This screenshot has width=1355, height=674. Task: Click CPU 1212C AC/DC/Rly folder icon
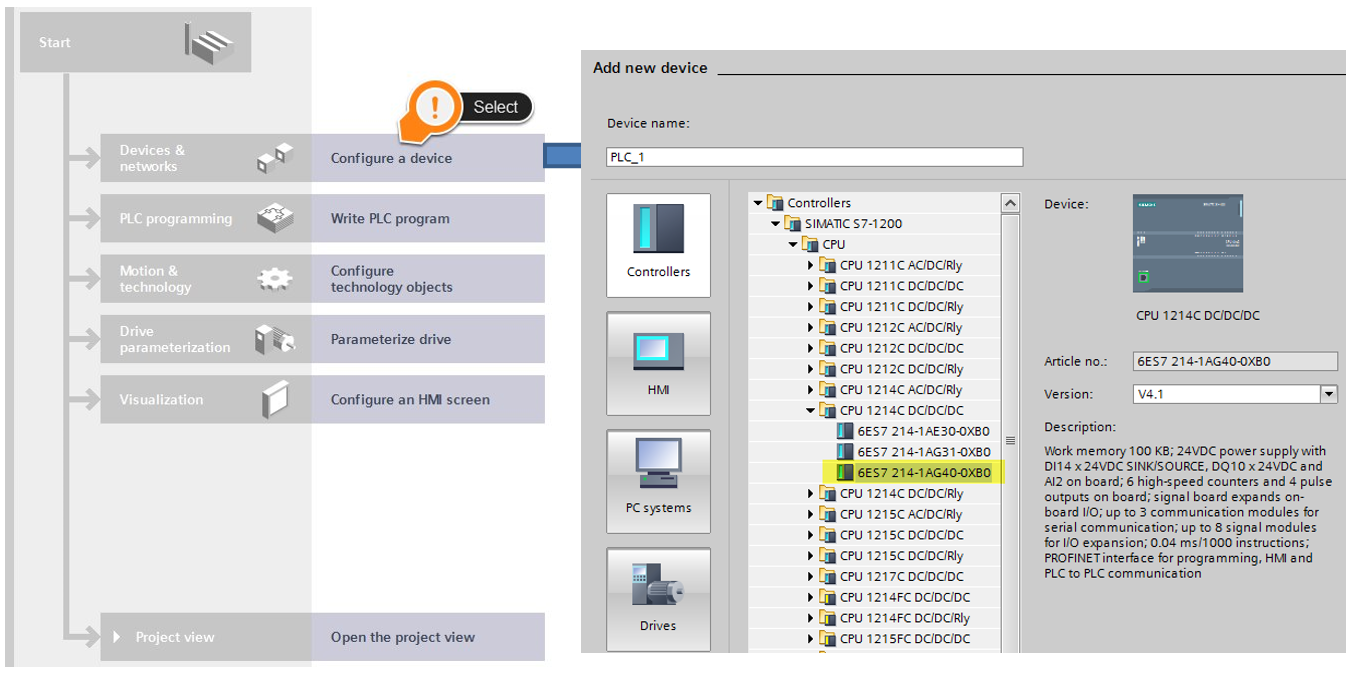(x=827, y=327)
